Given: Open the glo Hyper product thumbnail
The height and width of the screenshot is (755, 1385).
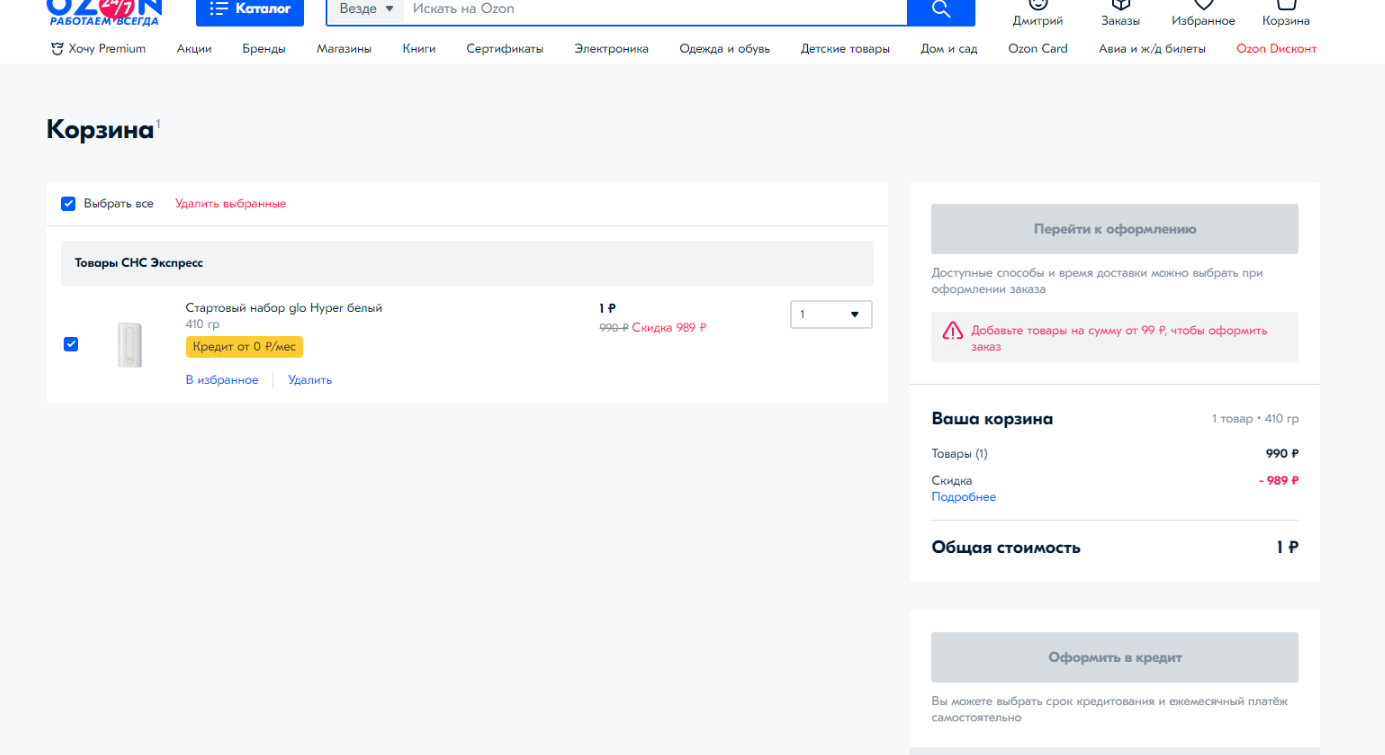Looking at the screenshot, I should (x=130, y=344).
